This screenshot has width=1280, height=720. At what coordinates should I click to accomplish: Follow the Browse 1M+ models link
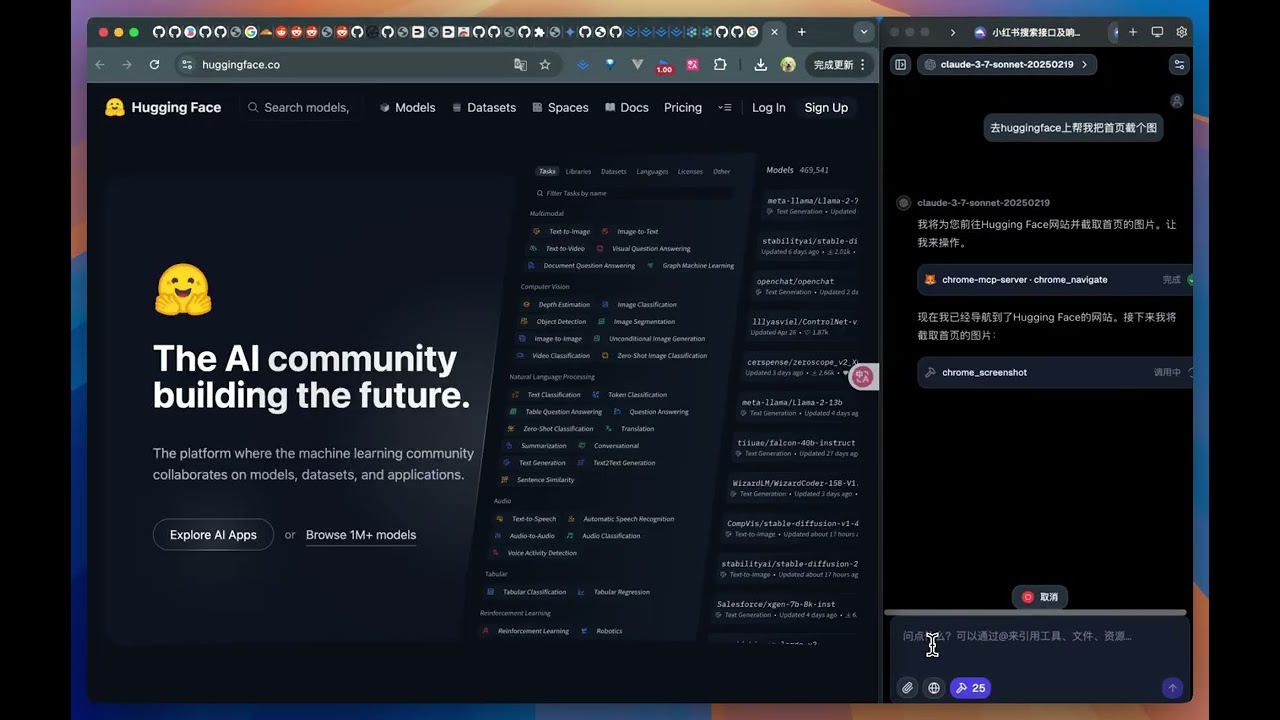(x=361, y=535)
